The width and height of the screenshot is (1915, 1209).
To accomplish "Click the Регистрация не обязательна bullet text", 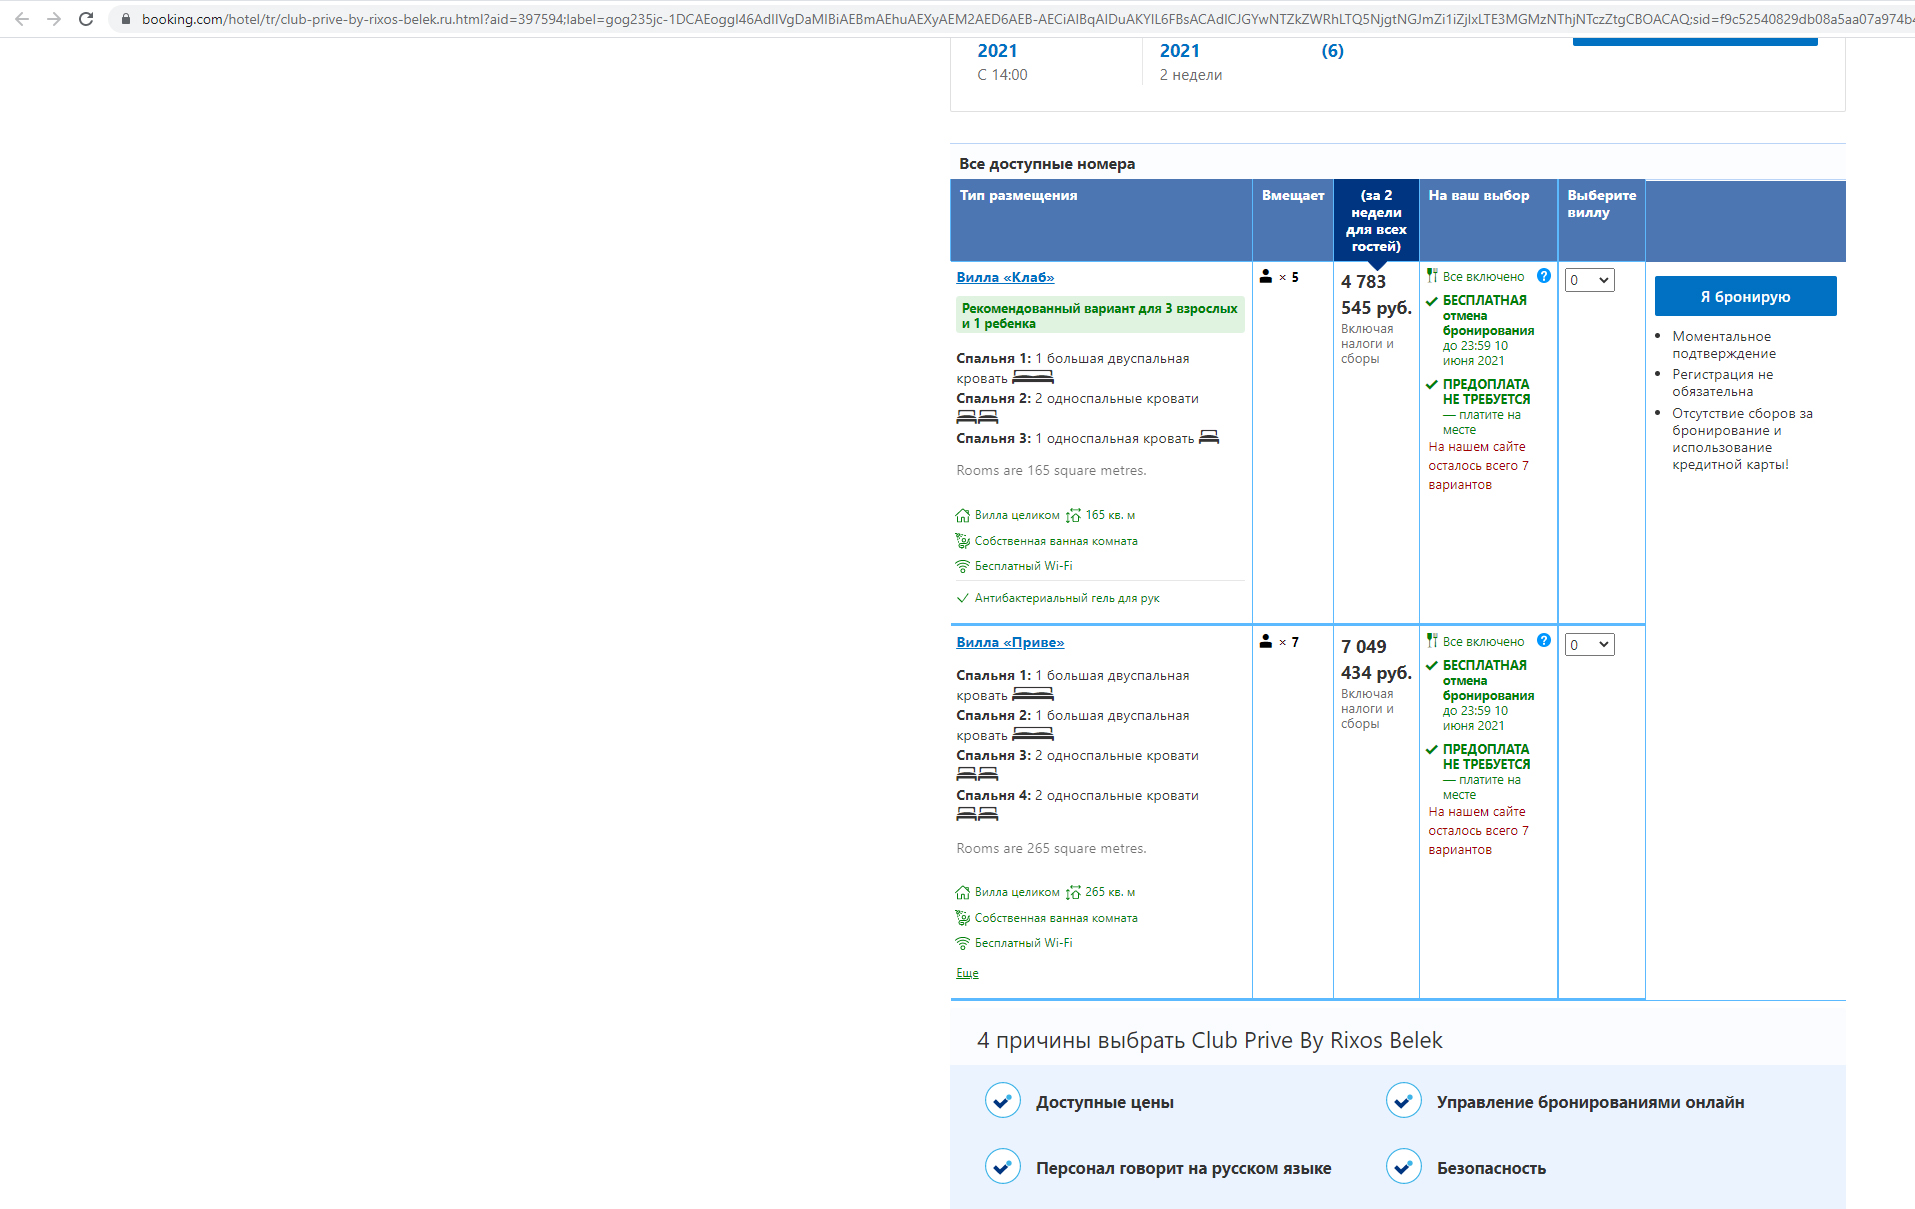I will 1722,383.
